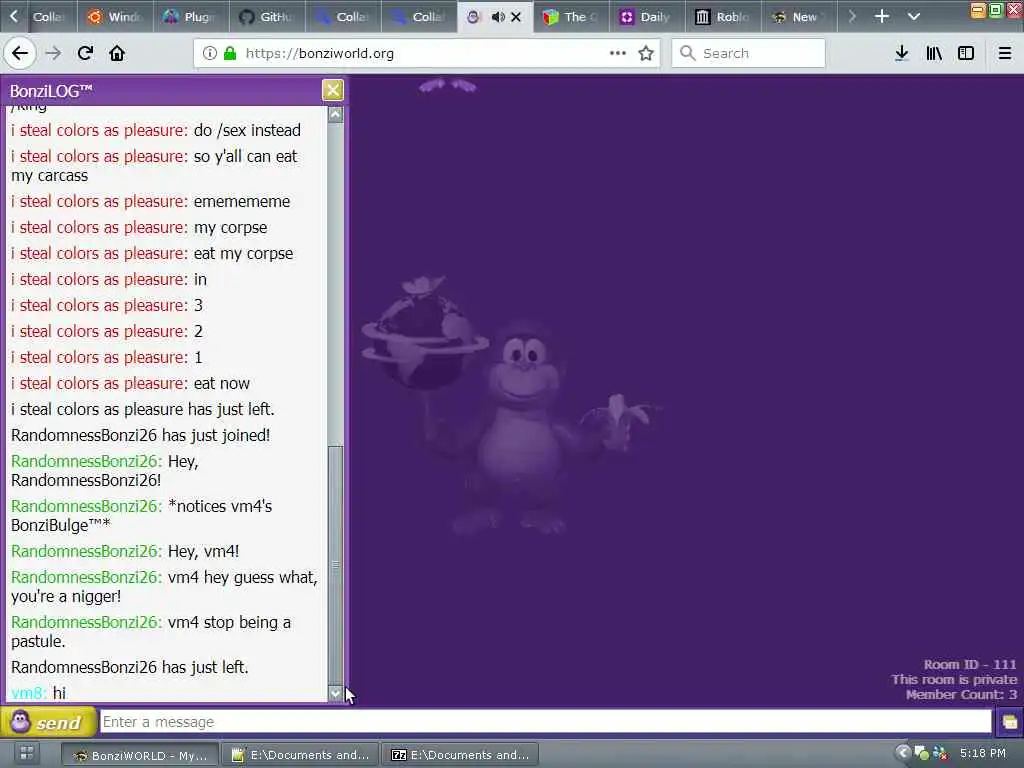Close the active BonziWorld tab
Screen dimensions: 1024x768
coord(516,17)
